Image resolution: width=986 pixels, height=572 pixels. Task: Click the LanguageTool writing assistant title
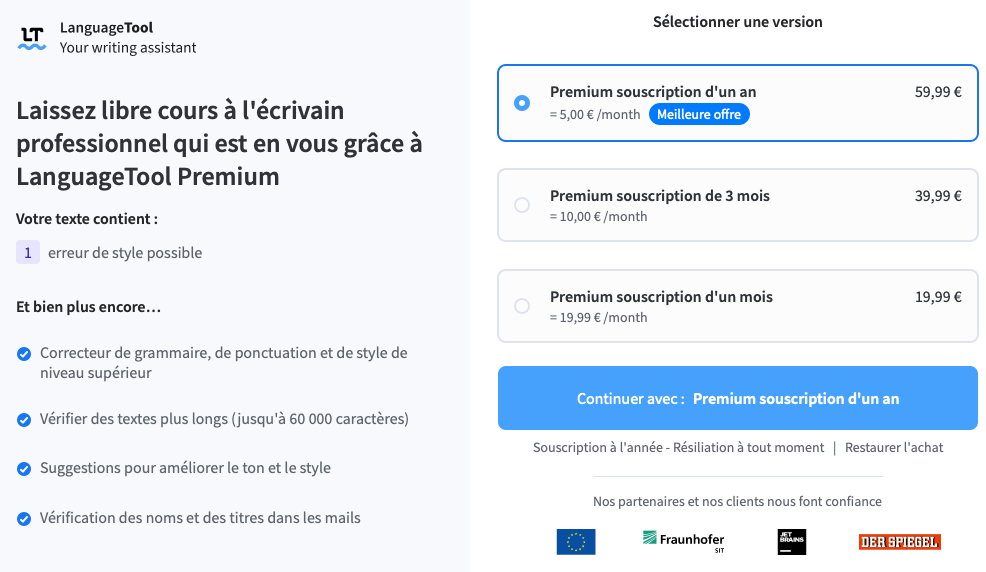point(127,38)
